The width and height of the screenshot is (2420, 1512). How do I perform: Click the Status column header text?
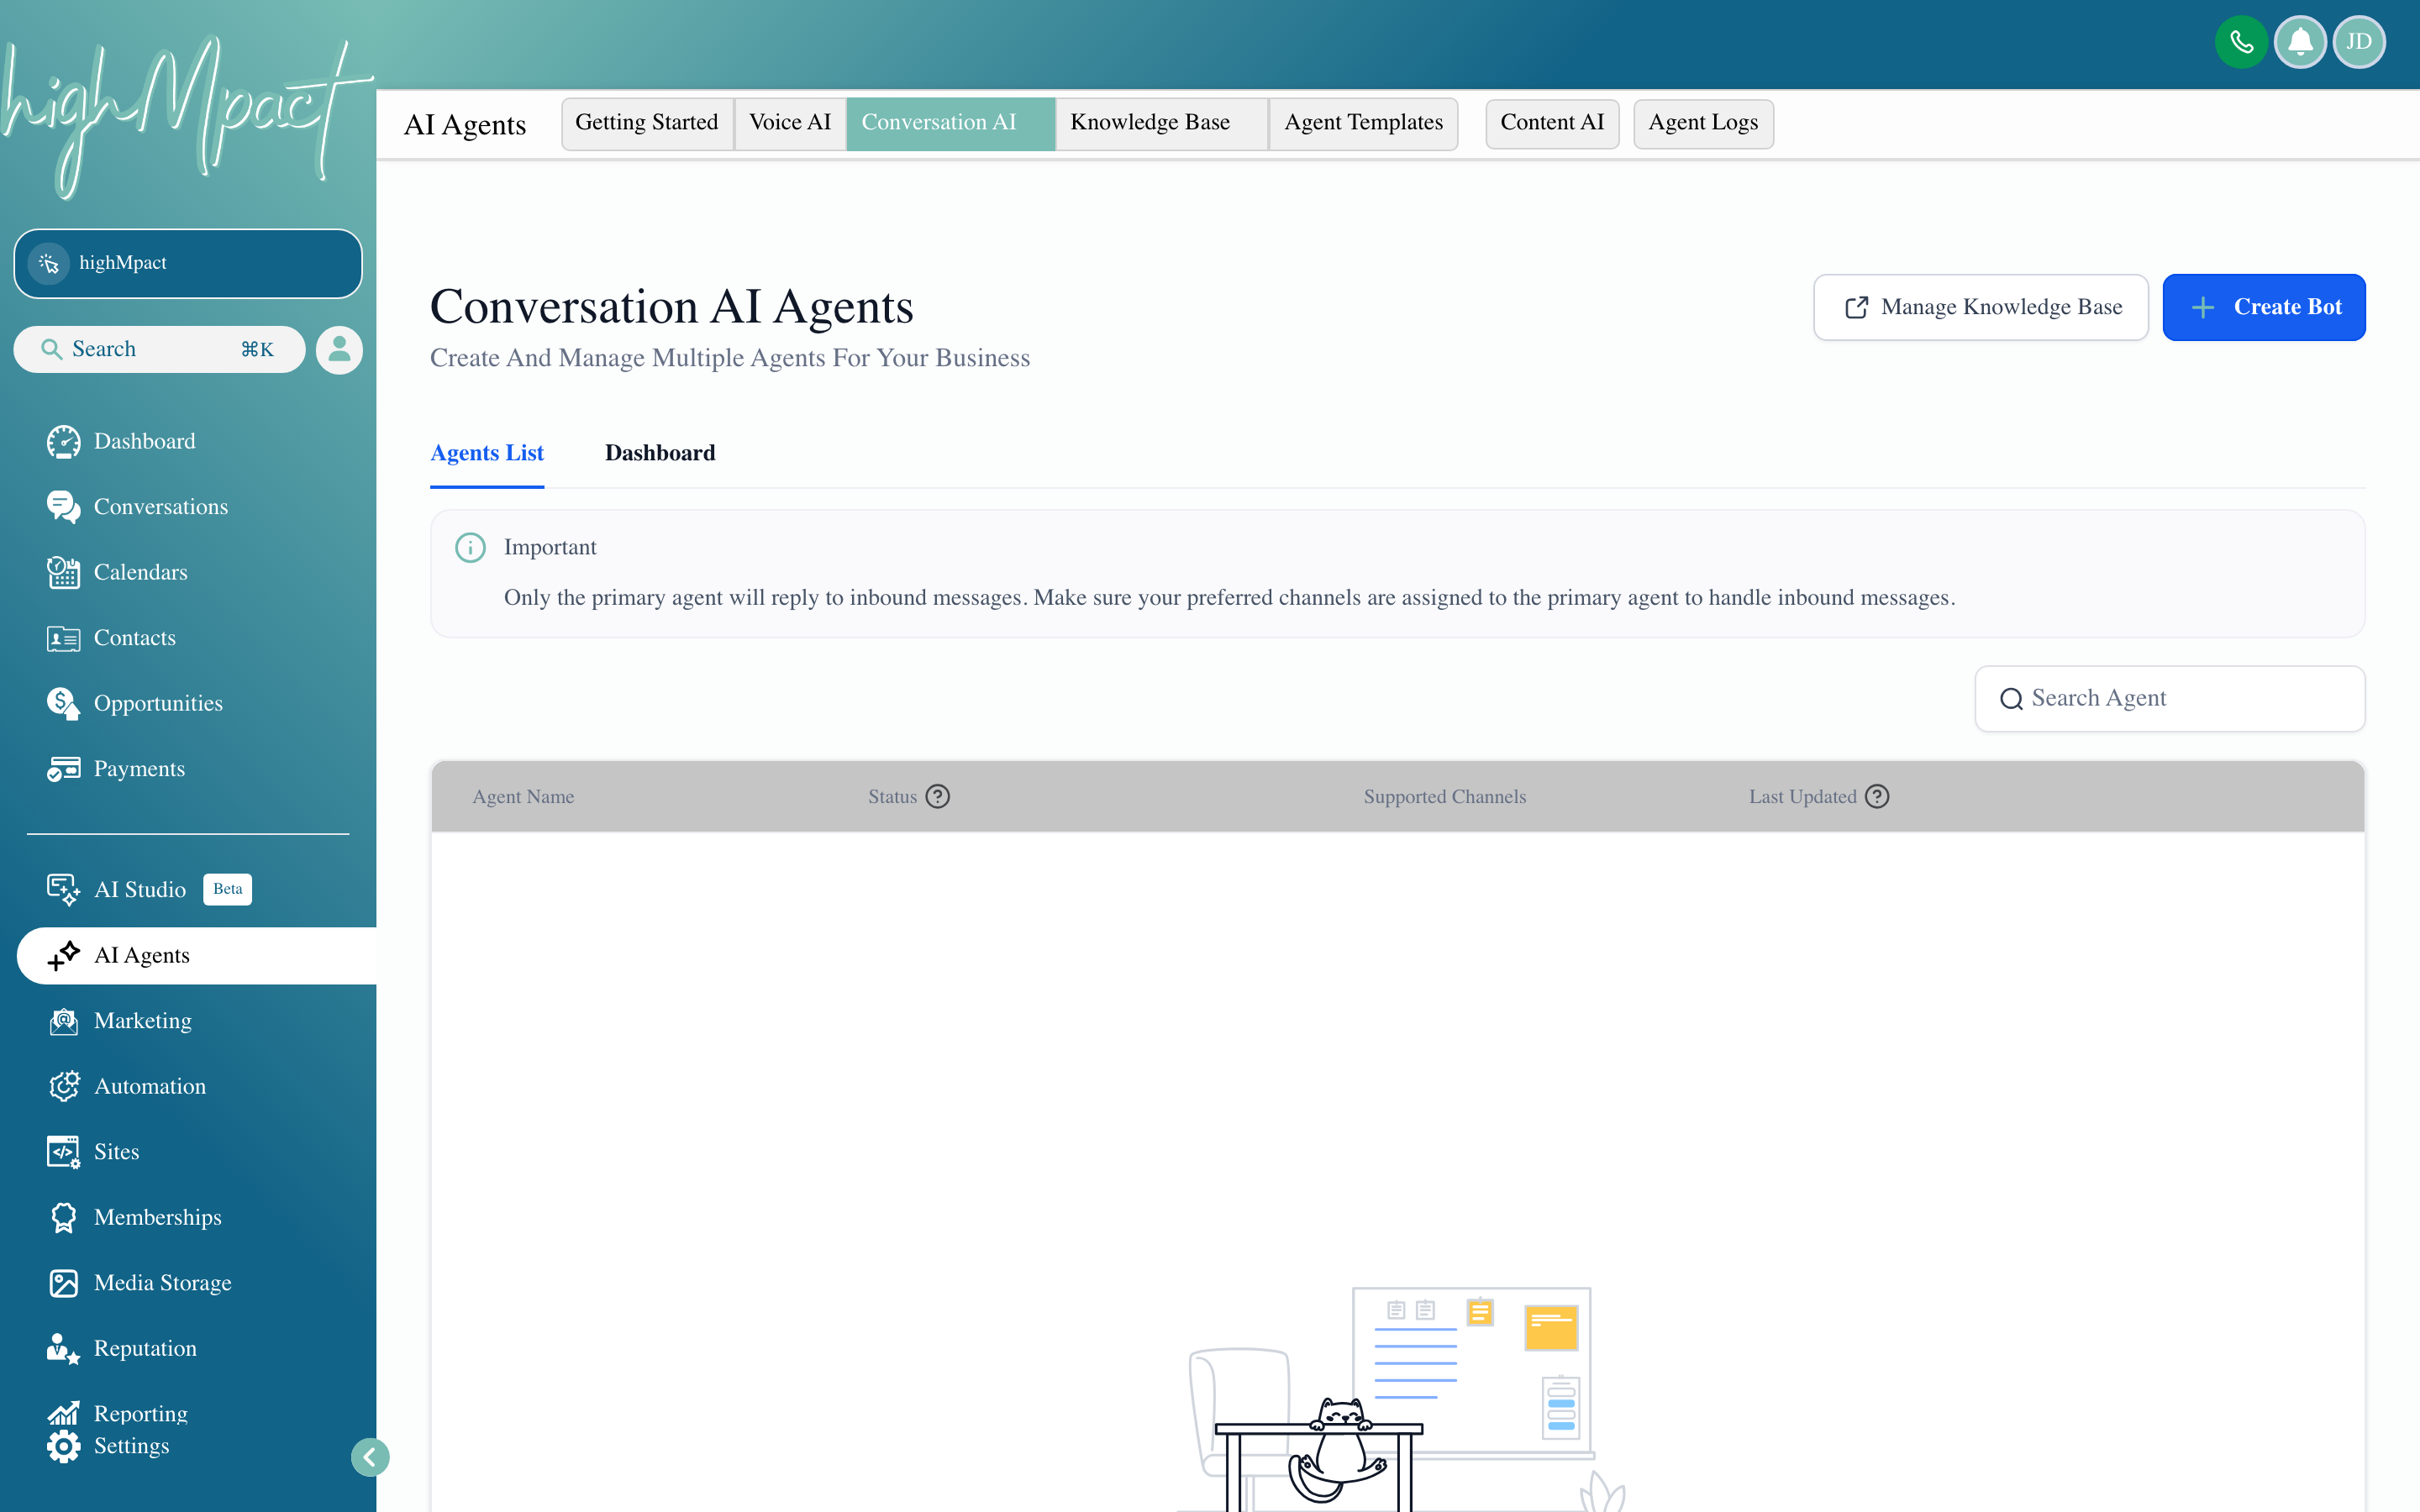click(892, 797)
